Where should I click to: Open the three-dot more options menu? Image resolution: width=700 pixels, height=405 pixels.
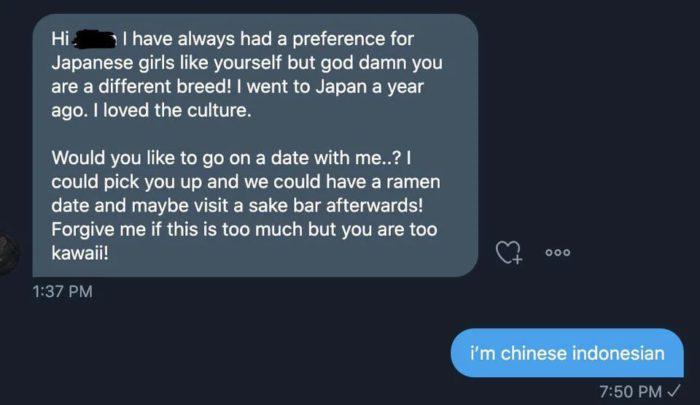pyautogui.click(x=557, y=253)
